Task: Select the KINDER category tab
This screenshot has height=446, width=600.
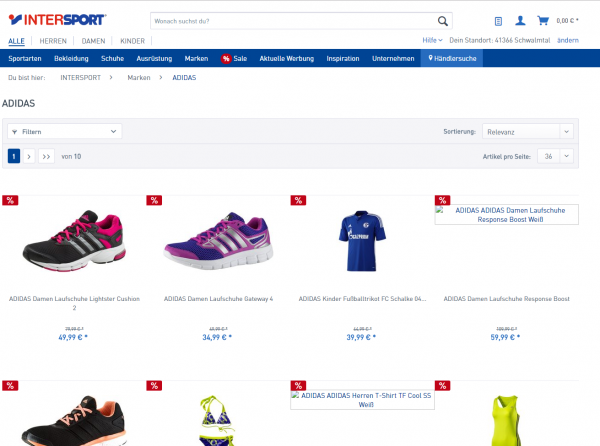Action: click(x=132, y=41)
